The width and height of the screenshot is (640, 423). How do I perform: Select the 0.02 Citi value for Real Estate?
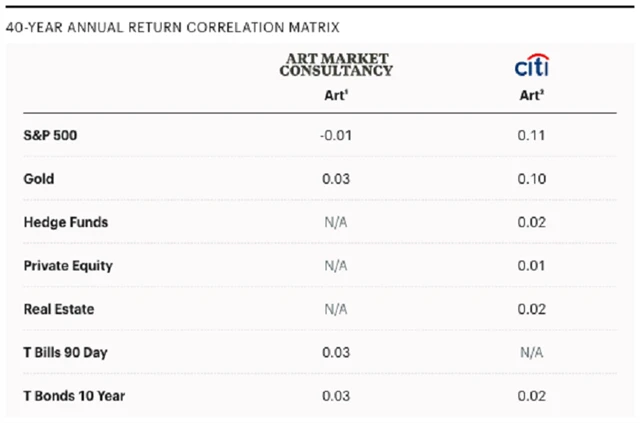(531, 309)
